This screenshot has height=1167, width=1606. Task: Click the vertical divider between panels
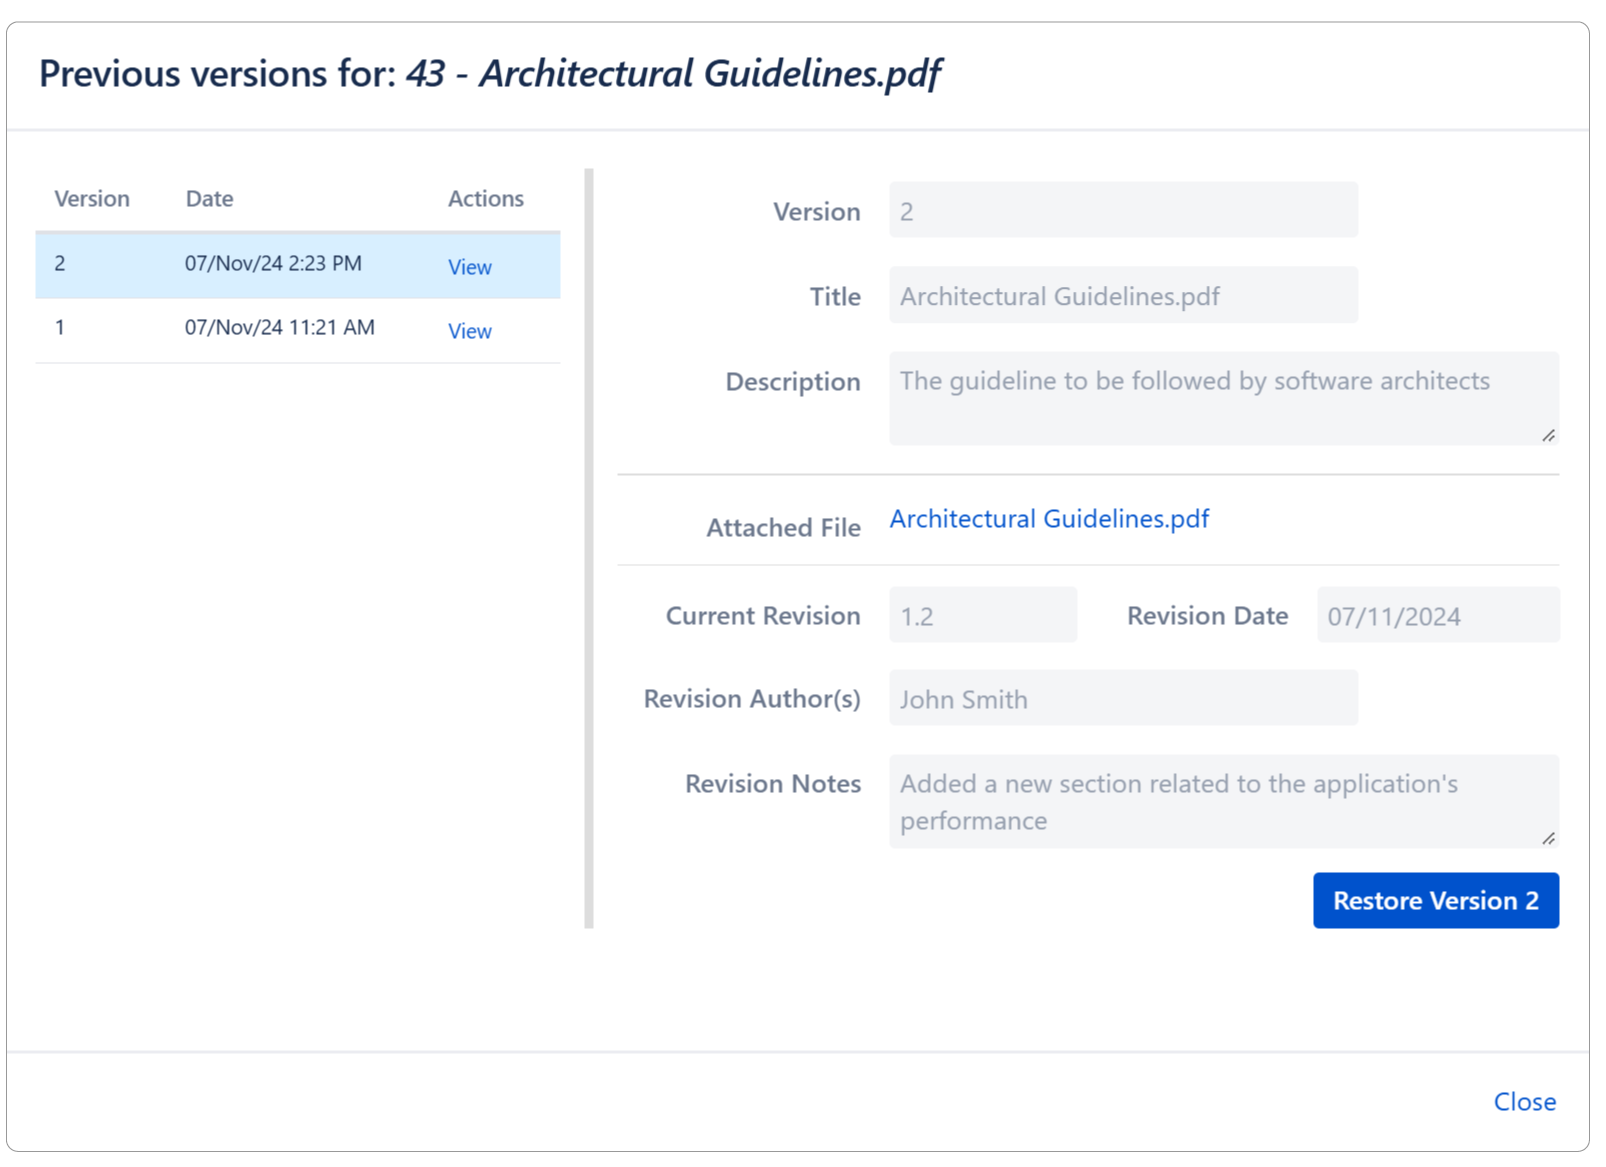pos(589,548)
